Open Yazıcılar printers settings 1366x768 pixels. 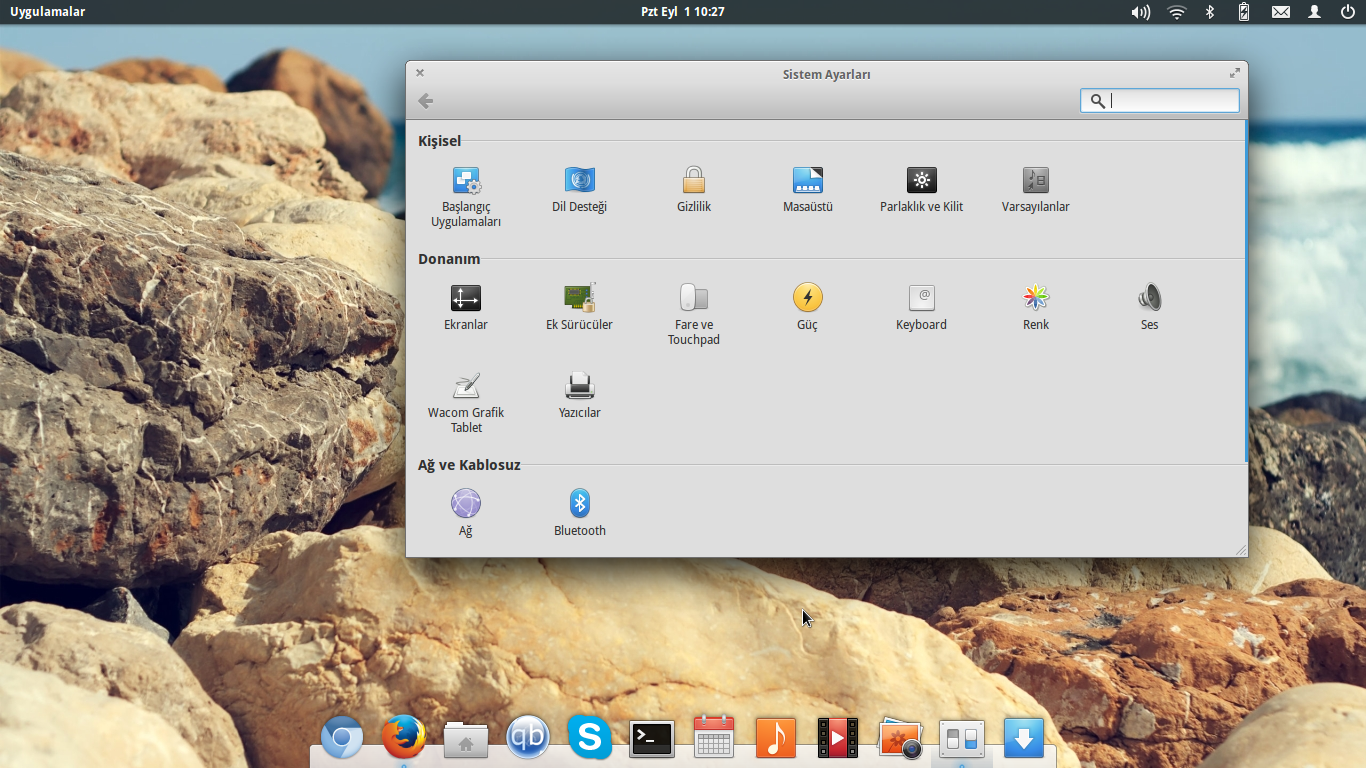pos(580,396)
